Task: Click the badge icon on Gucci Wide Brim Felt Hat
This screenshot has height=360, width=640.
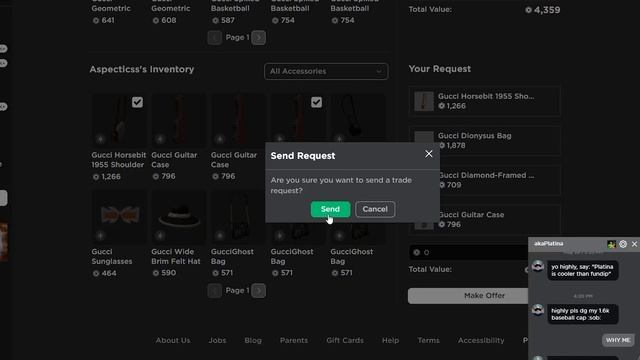Action: click(x=160, y=236)
